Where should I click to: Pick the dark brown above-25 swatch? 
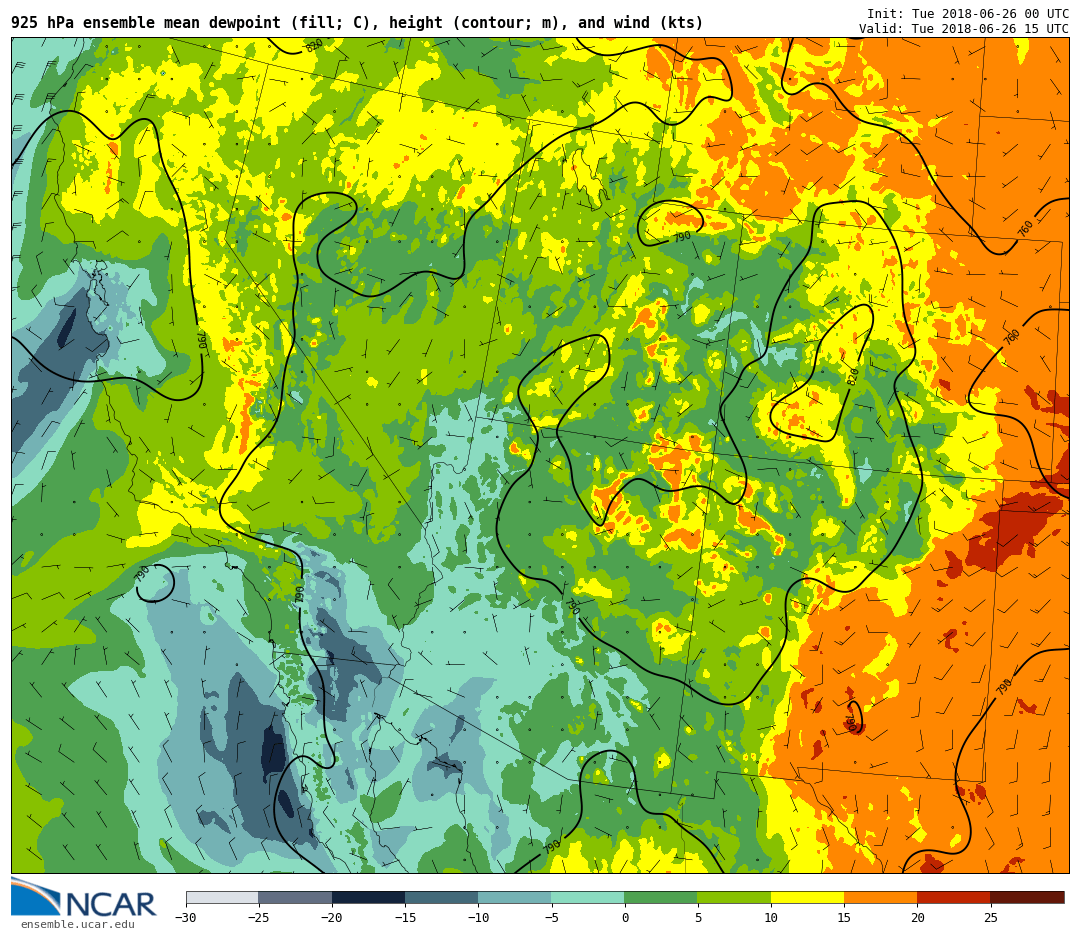click(x=1027, y=897)
